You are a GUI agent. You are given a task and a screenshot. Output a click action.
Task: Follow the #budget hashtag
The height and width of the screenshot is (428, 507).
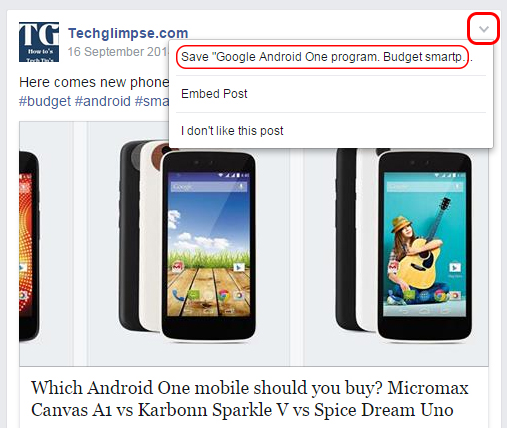pos(45,101)
